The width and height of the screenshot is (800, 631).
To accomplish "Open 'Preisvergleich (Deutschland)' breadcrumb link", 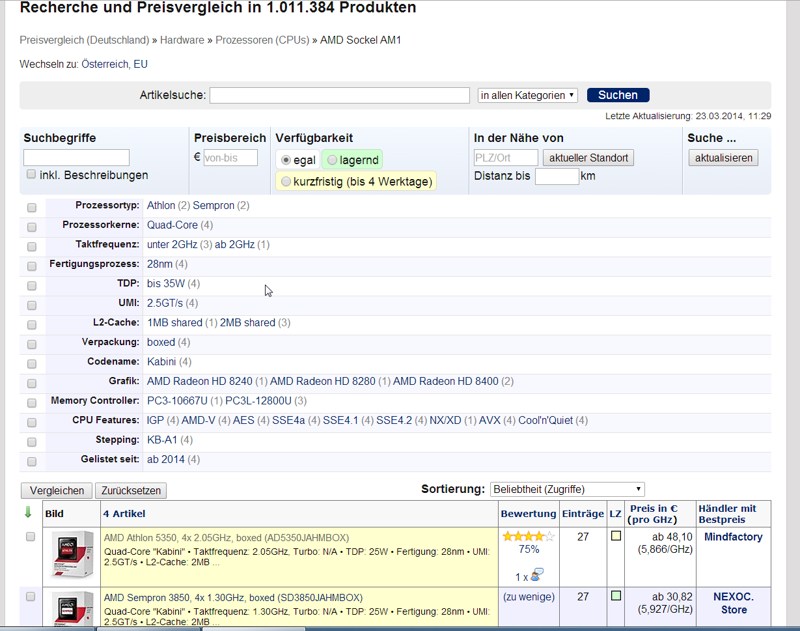I will click(84, 40).
